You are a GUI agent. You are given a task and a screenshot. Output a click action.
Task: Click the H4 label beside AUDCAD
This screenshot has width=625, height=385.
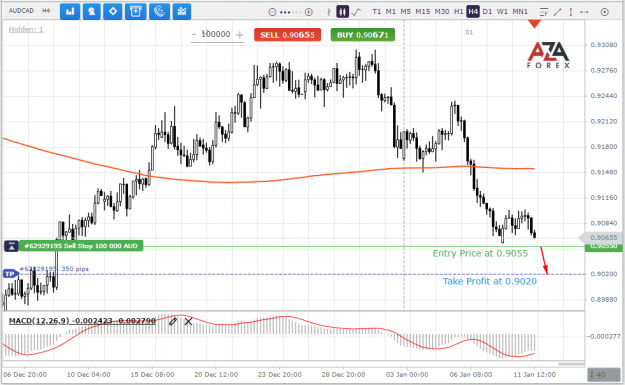click(x=46, y=11)
